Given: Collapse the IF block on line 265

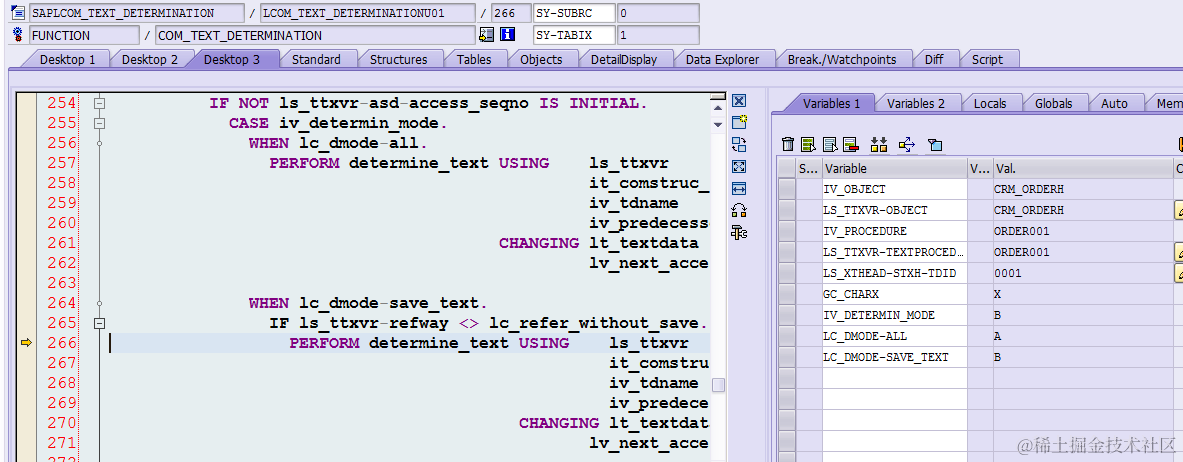Looking at the screenshot, I should point(99,323).
